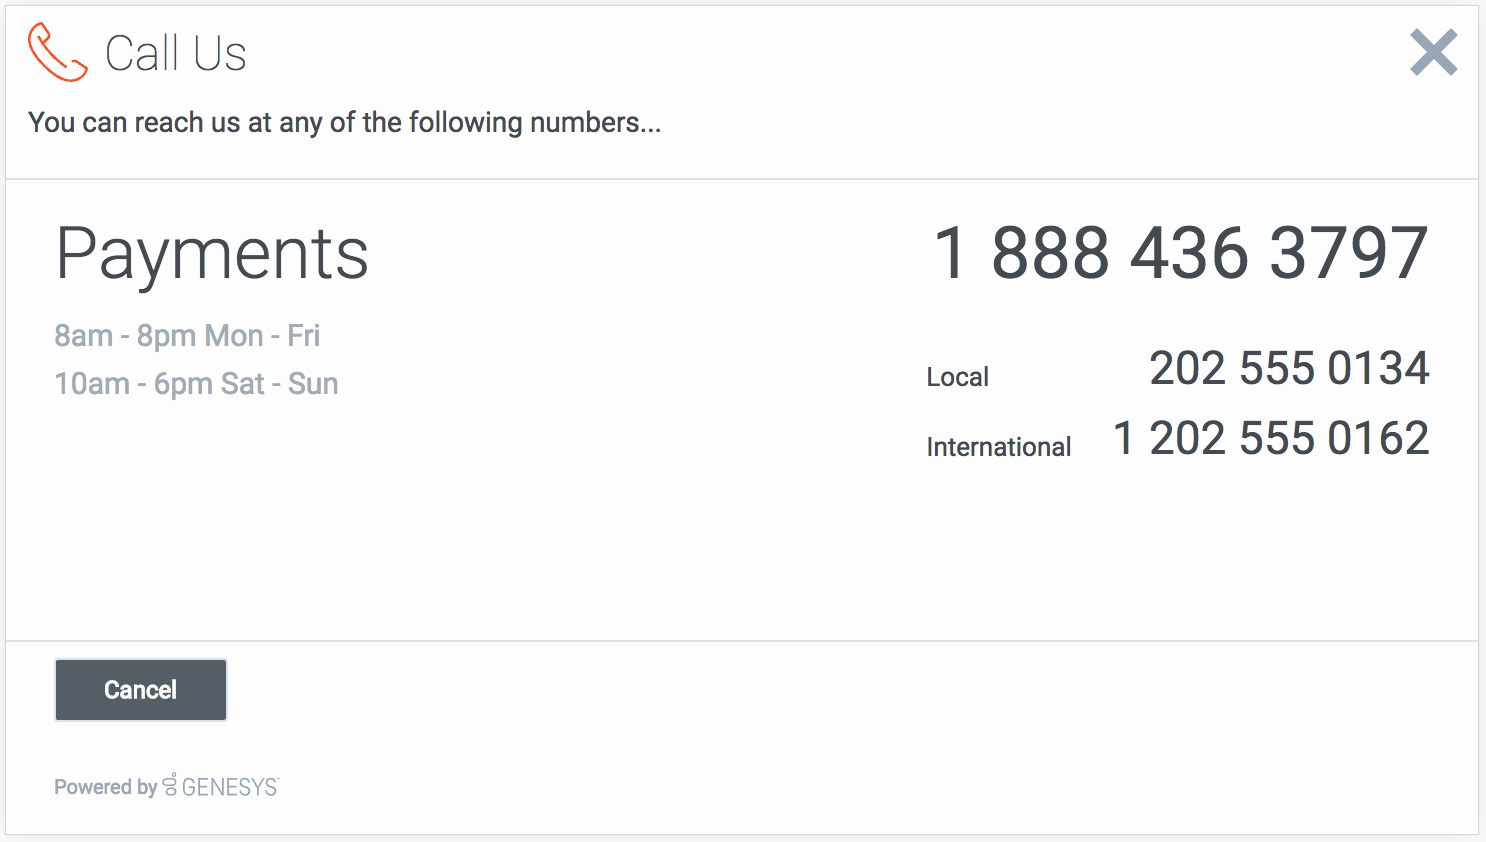The width and height of the screenshot is (1486, 842).
Task: Click the "You can reach us" subtitle
Action: 344,123
